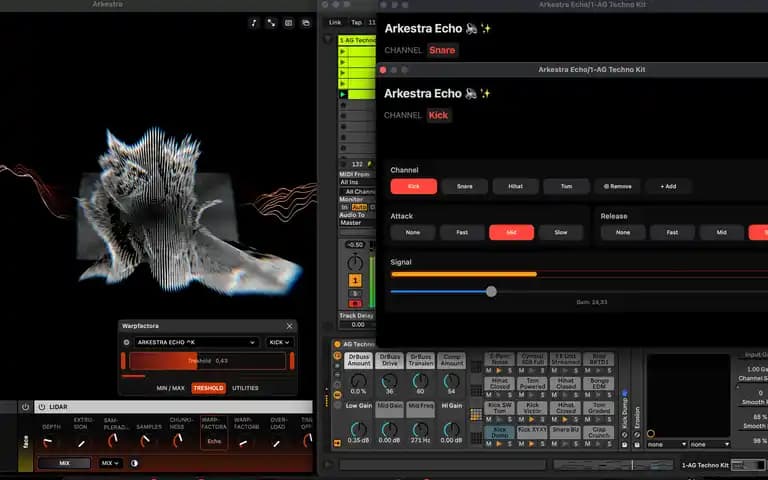Click the windows overlay icon in Arkestra toolbar
The height and width of the screenshot is (480, 768).
click(306, 23)
